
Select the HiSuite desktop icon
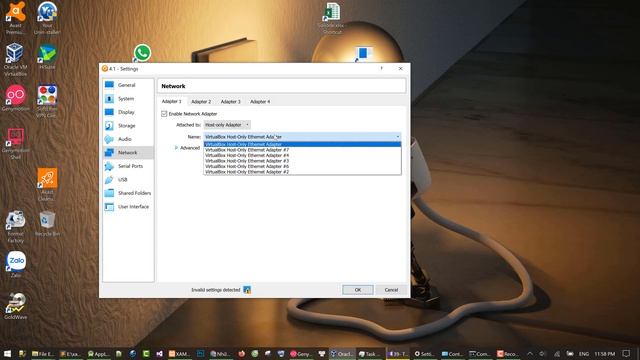pos(47,56)
